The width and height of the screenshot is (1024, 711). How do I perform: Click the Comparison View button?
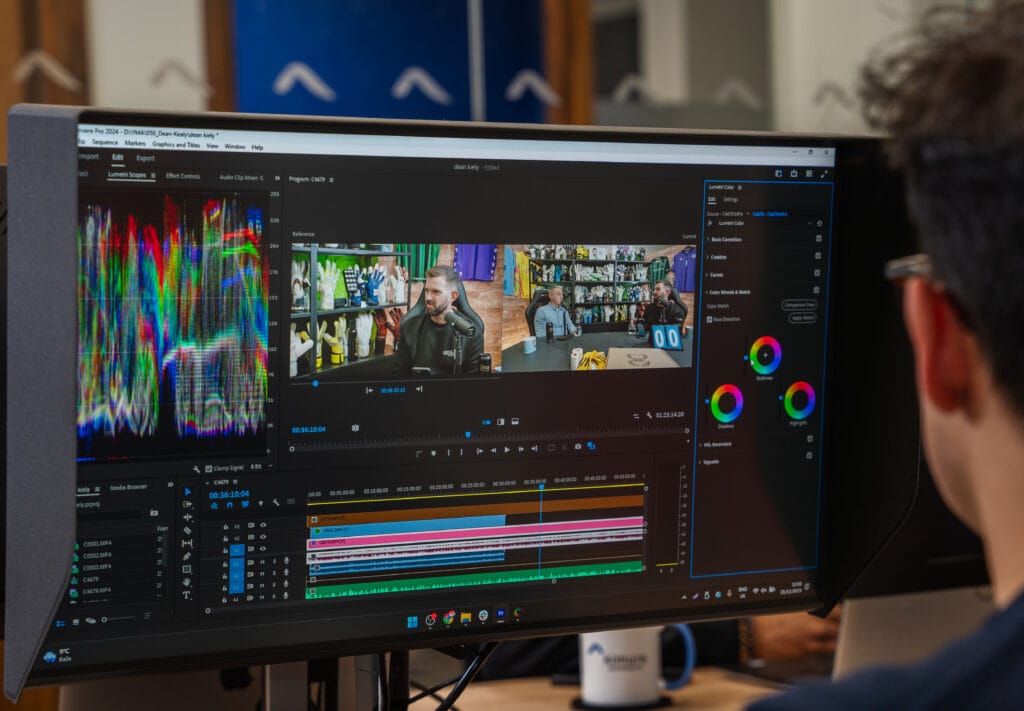click(x=799, y=304)
